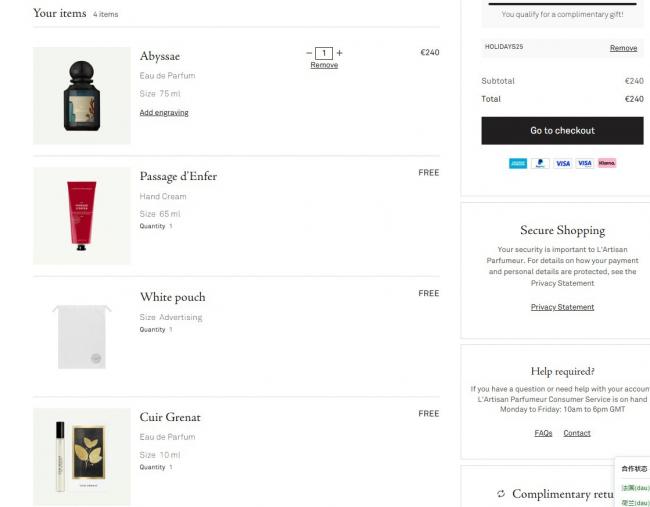650x507 pixels.
Task: Click the Klarna payment icon
Action: pos(607,163)
